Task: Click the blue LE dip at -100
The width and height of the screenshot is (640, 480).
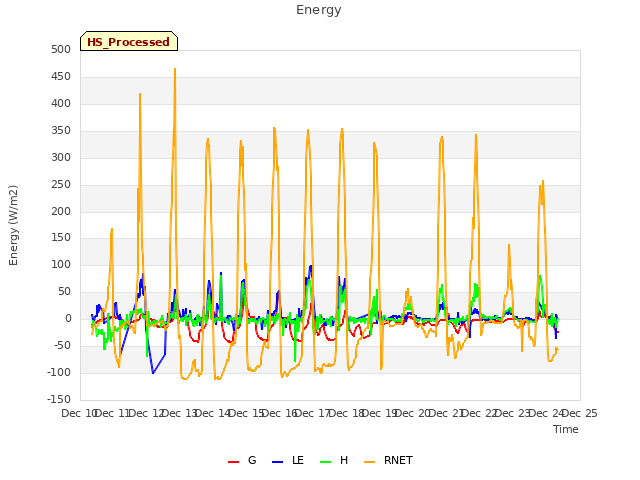Action: (153, 373)
